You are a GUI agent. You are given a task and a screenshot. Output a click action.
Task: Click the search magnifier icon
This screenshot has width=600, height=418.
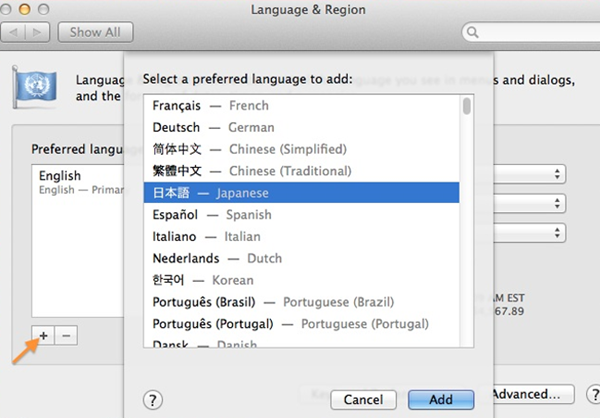coord(470,34)
